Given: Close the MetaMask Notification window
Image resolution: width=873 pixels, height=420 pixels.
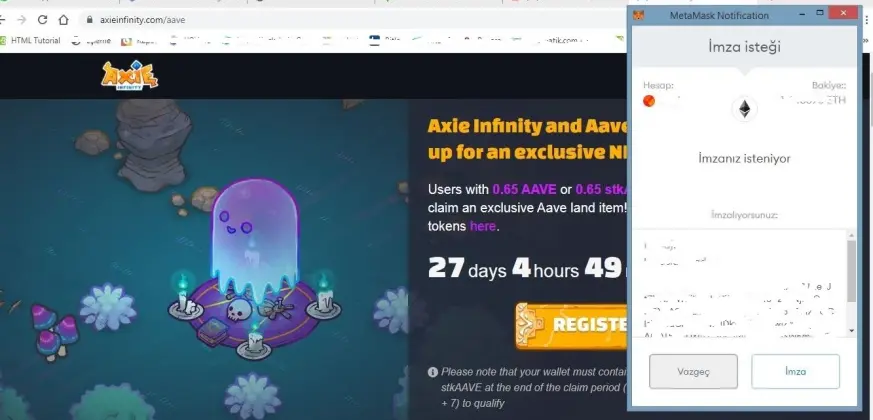Looking at the screenshot, I should point(843,13).
